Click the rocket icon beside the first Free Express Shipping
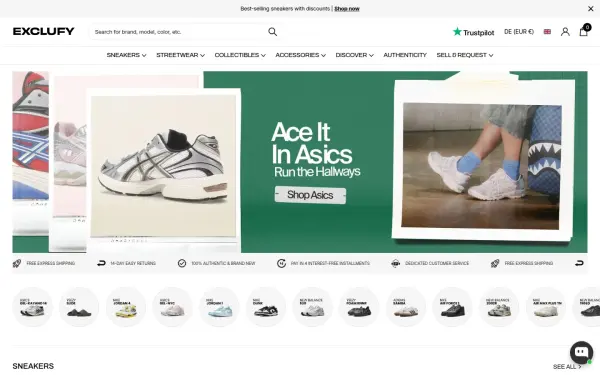The height and width of the screenshot is (375, 600). pos(17,263)
